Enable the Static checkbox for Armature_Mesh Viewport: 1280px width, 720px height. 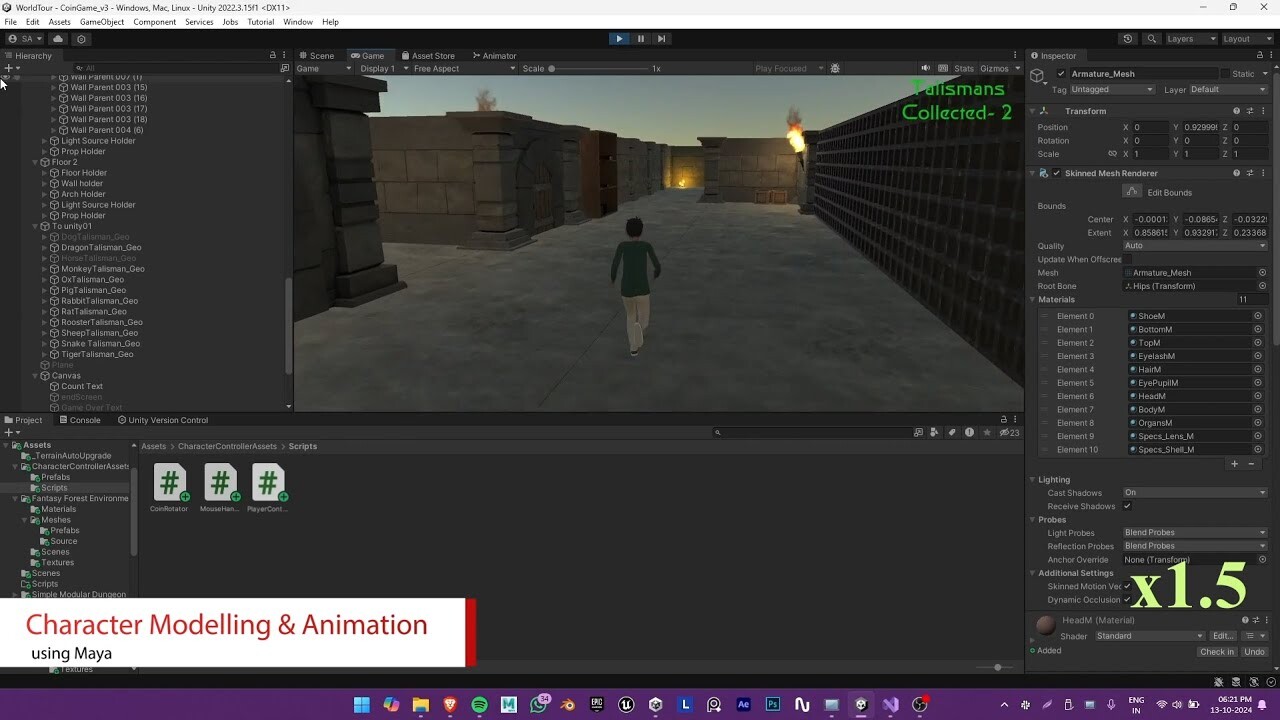click(x=1227, y=72)
